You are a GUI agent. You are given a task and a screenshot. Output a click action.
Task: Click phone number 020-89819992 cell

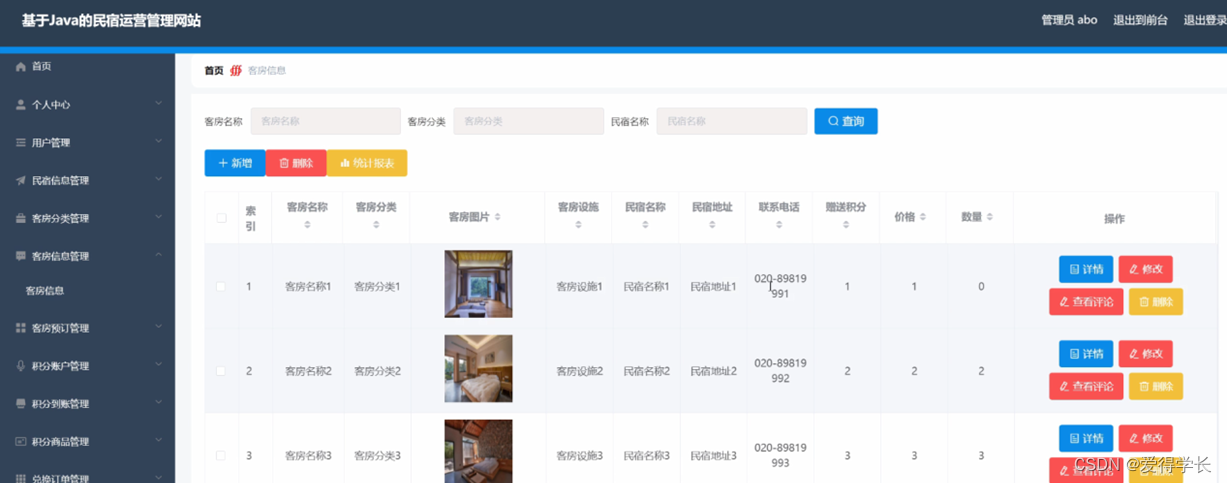pos(780,371)
